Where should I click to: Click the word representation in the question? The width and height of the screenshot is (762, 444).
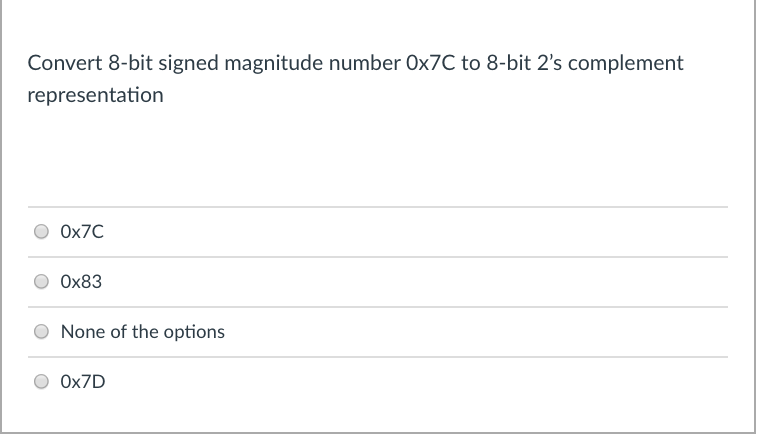pos(95,95)
